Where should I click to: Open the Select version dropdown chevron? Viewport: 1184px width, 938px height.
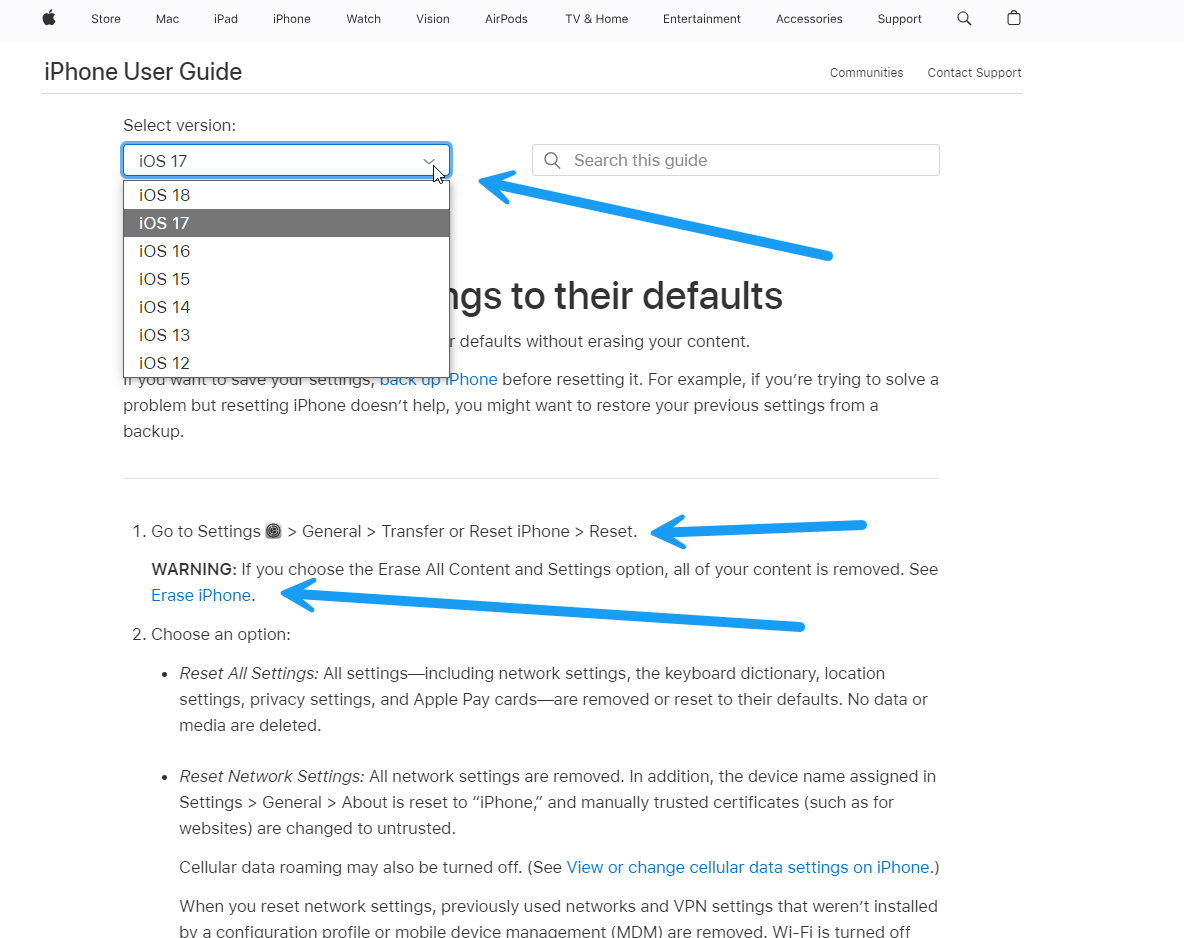click(429, 161)
